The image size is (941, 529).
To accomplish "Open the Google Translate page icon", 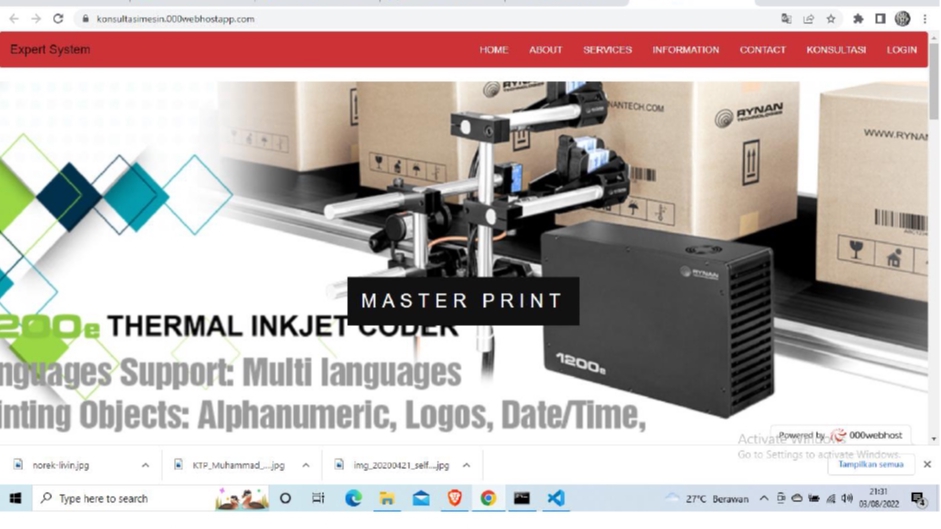I will point(786,19).
